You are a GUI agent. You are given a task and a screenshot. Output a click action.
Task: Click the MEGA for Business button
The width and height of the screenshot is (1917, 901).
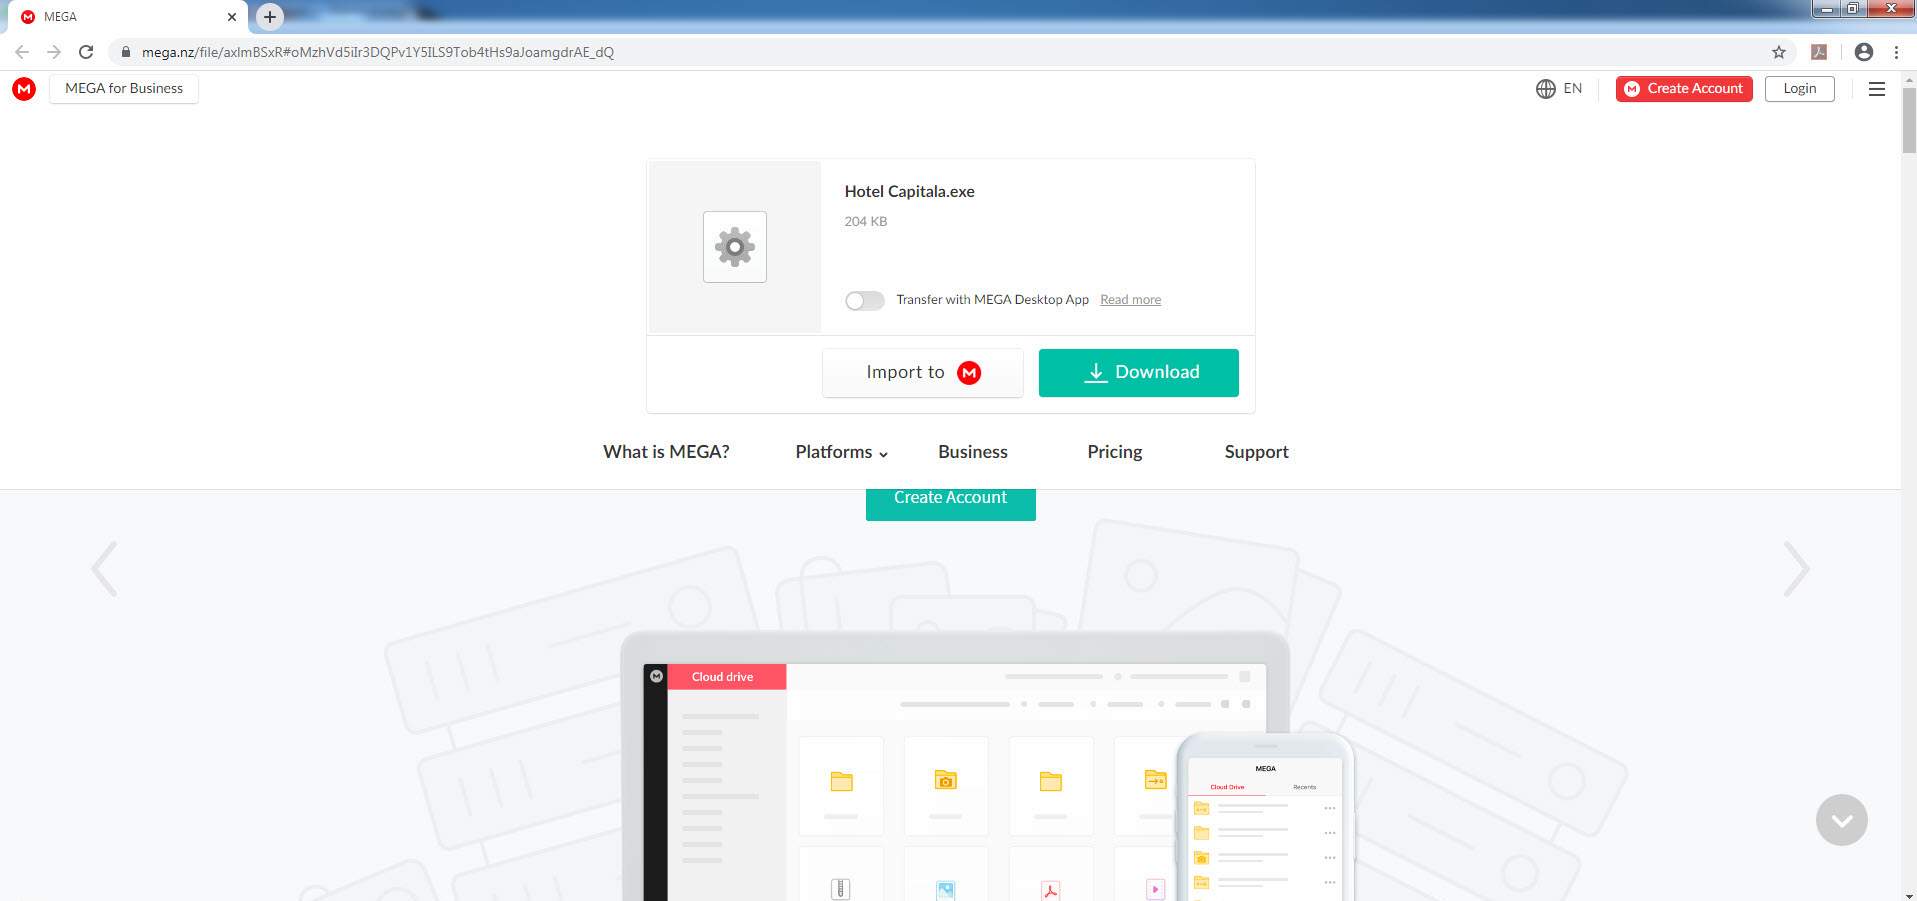124,89
